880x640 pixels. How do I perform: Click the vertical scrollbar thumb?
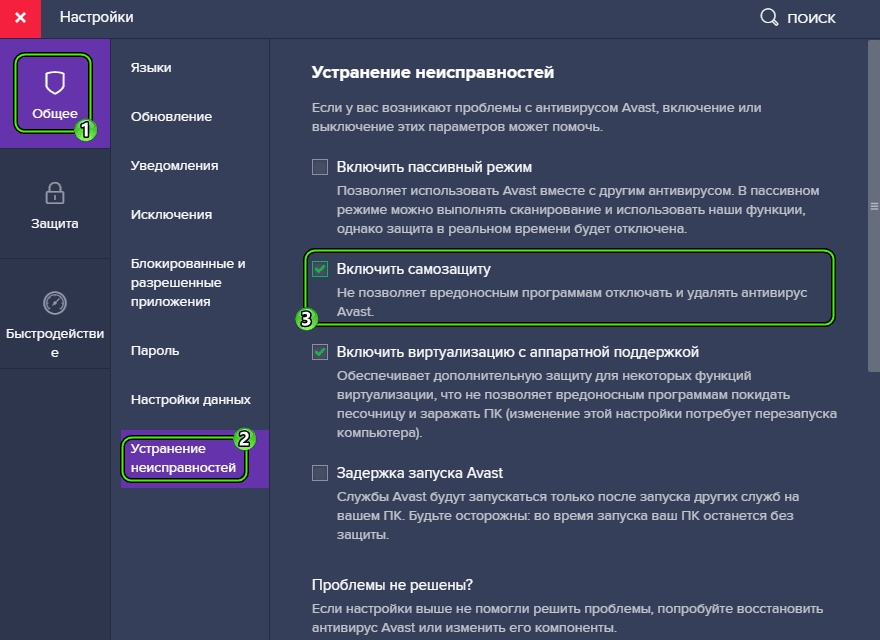[x=873, y=206]
